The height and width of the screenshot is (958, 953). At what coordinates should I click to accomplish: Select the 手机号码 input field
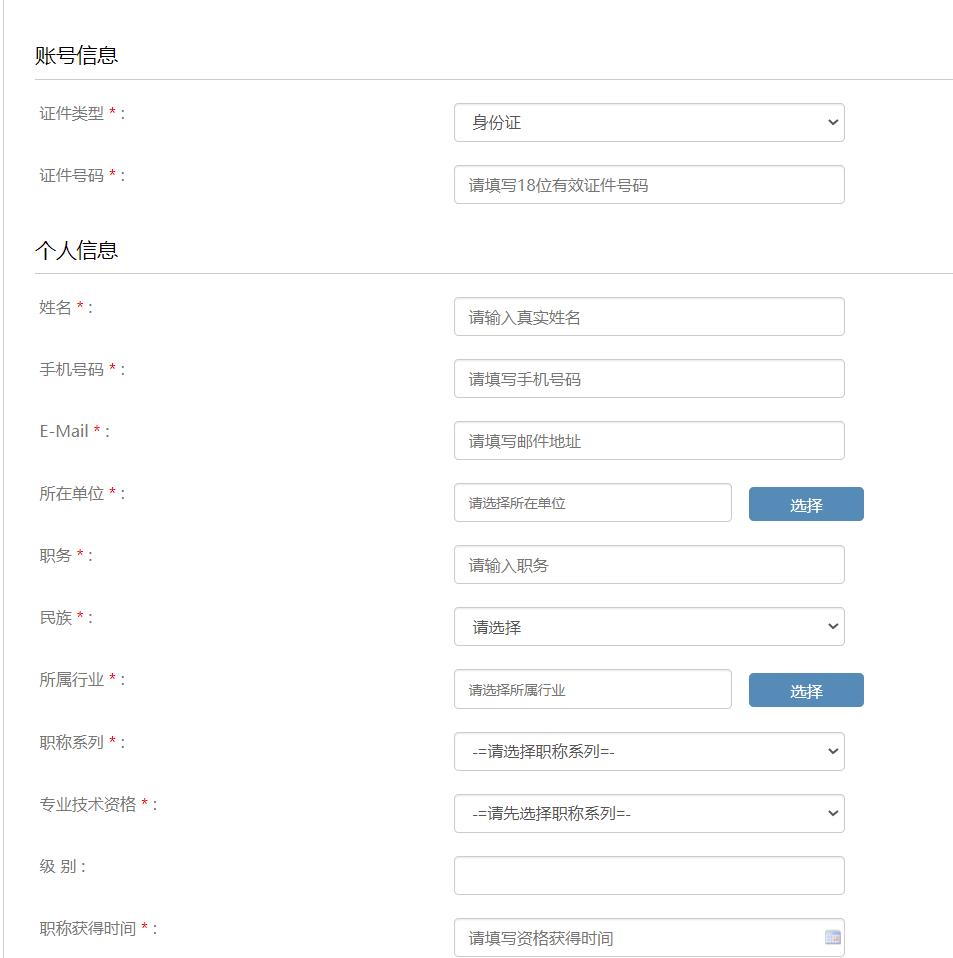point(648,379)
